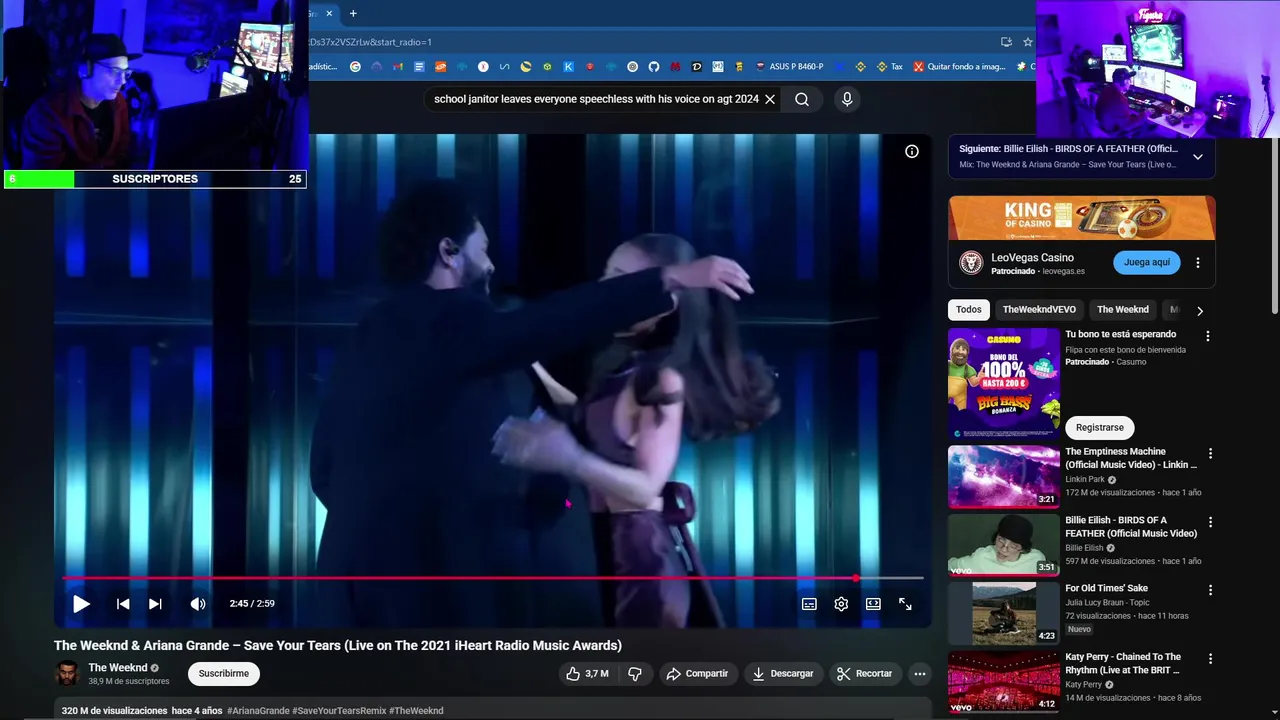Select The Weeknd filter chip
Viewport: 1280px width, 720px height.
1123,310
